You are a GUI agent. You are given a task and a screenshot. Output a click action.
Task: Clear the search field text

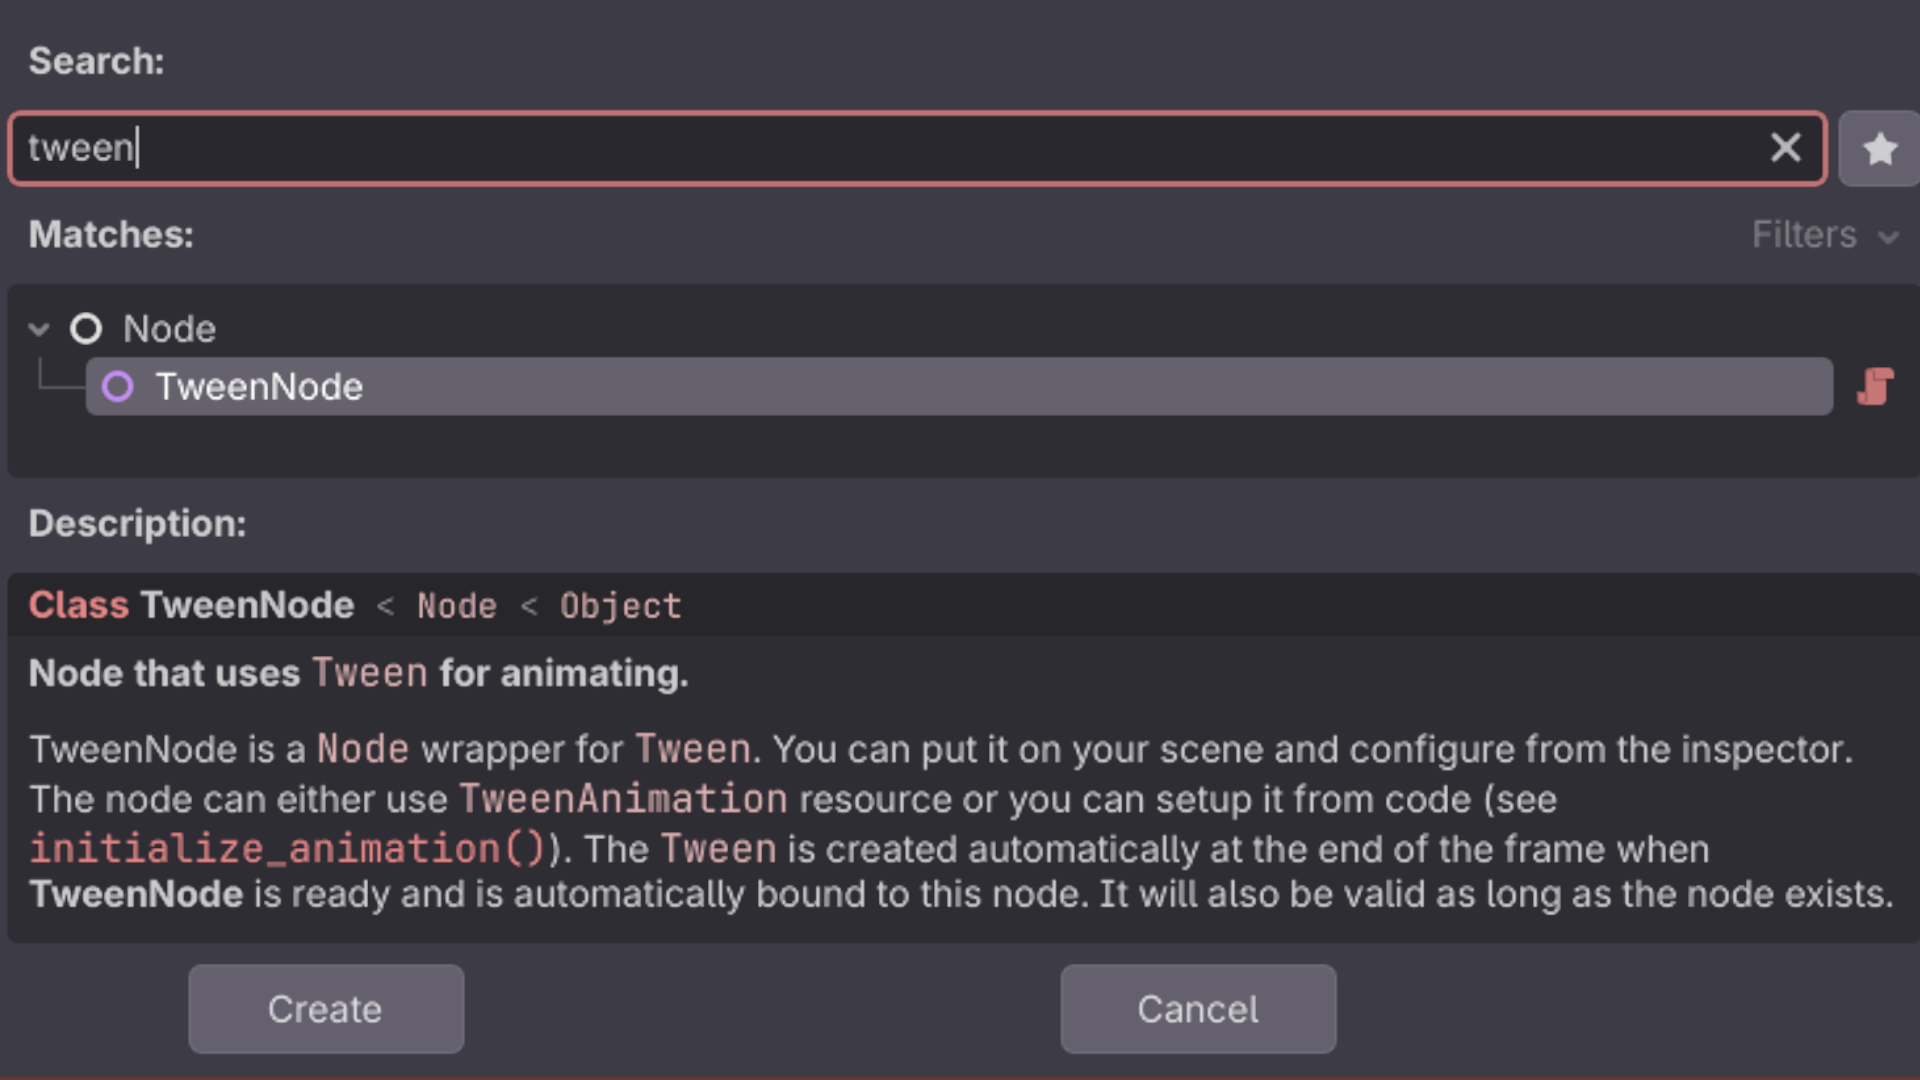tap(1785, 148)
